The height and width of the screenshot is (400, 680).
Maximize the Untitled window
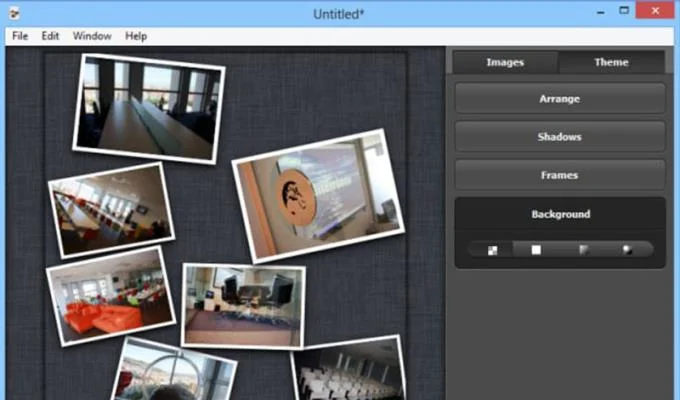point(624,11)
